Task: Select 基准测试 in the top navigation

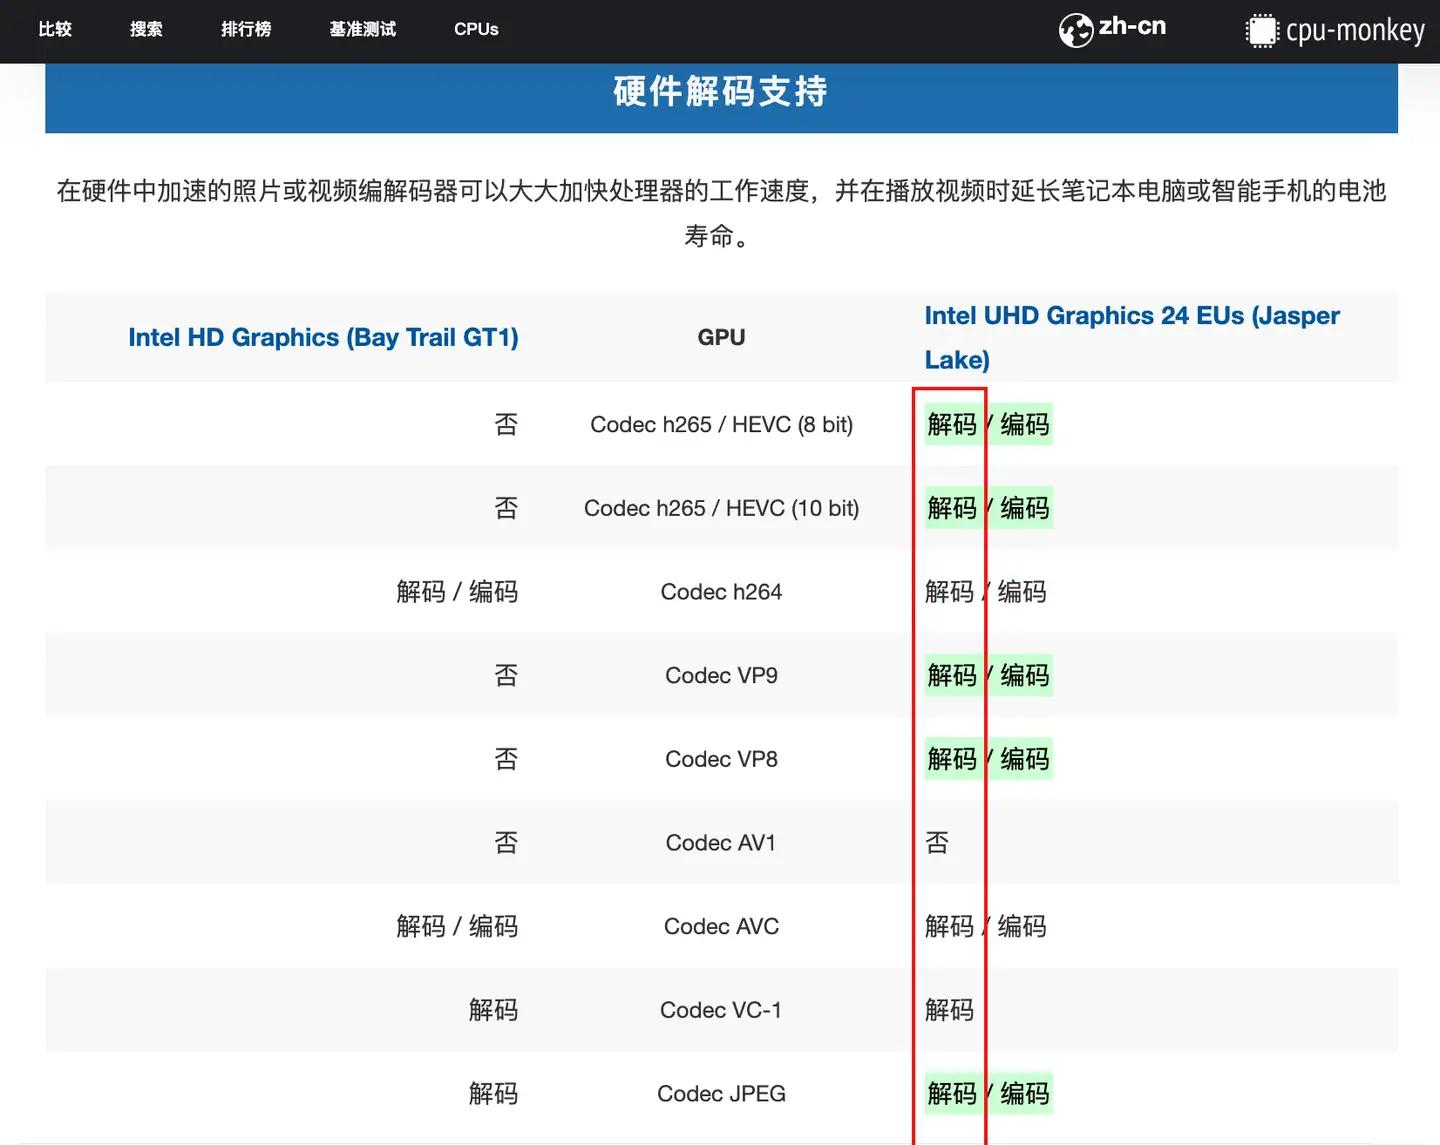Action: pyautogui.click(x=362, y=29)
